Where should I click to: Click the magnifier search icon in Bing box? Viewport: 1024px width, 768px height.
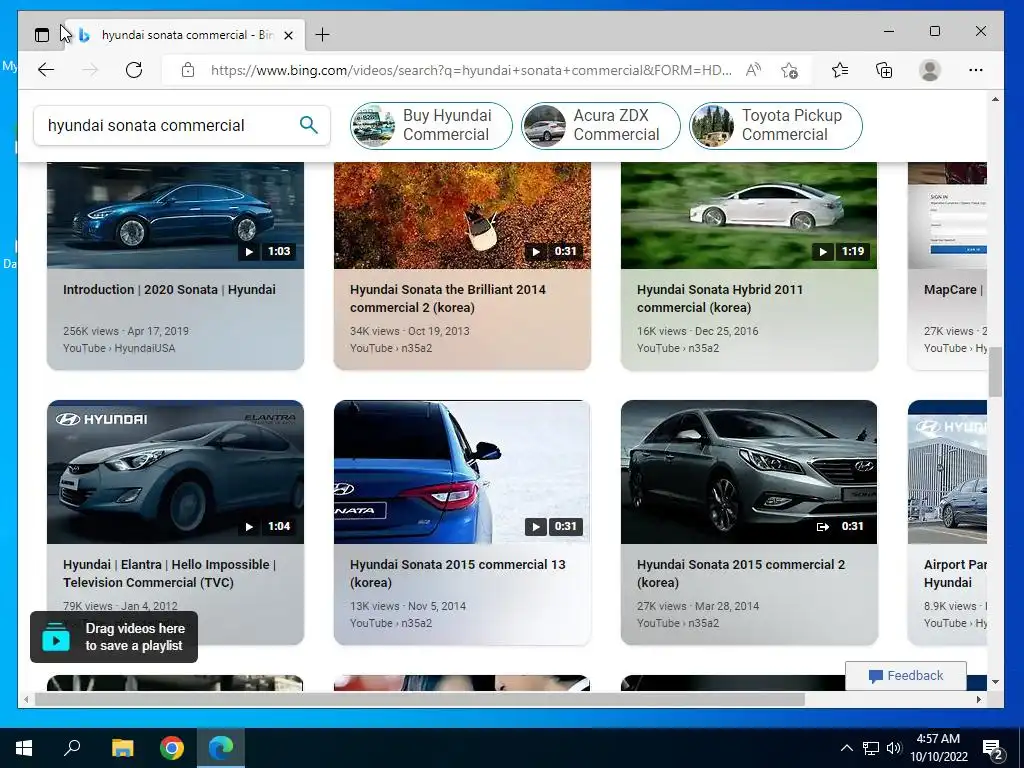pyautogui.click(x=308, y=125)
